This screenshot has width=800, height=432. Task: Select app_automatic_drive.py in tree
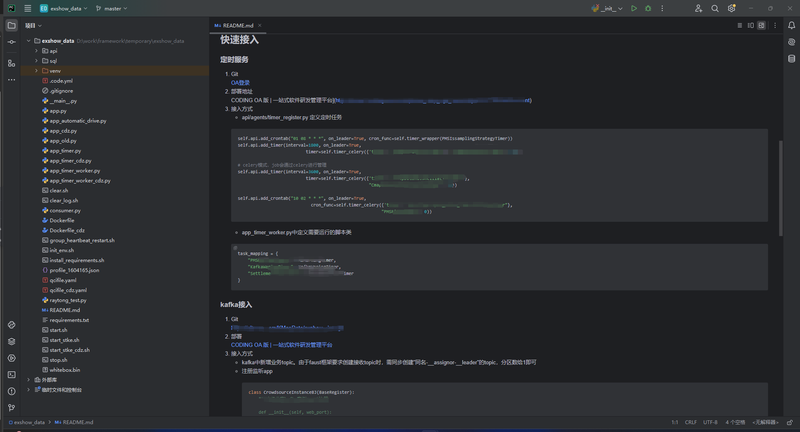tap(78, 121)
